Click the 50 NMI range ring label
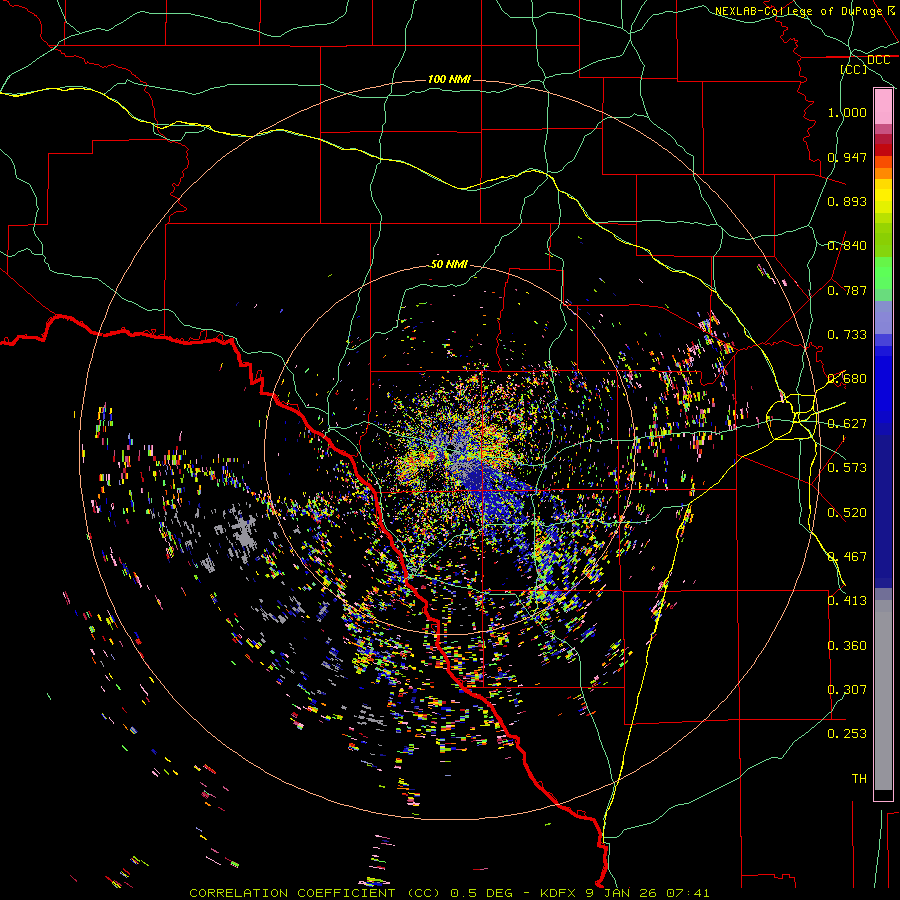 coord(449,264)
